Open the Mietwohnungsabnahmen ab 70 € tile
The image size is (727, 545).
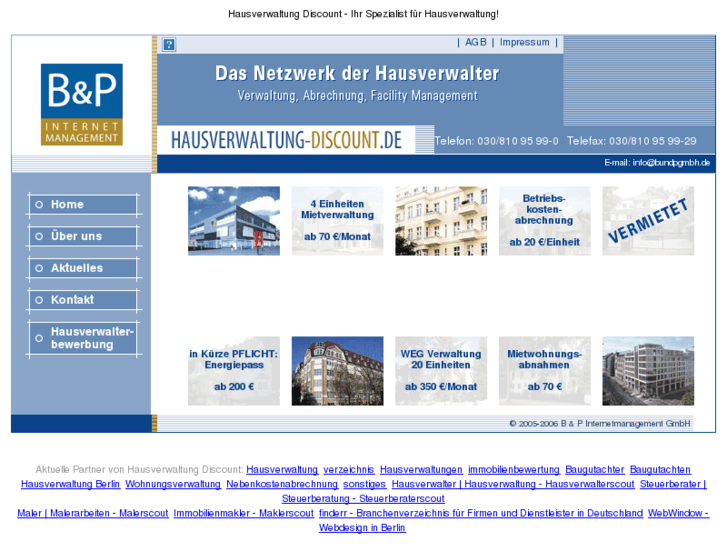pyautogui.click(x=545, y=371)
